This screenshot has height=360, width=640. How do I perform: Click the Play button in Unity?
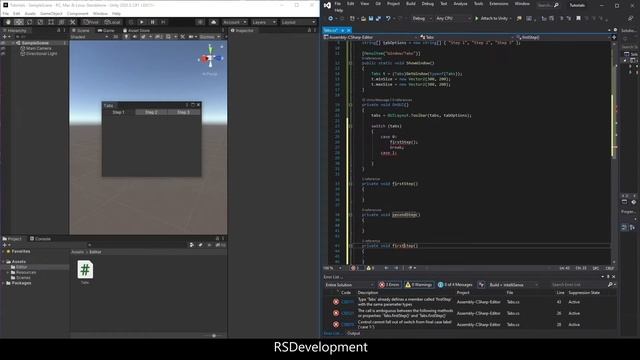(142, 22)
